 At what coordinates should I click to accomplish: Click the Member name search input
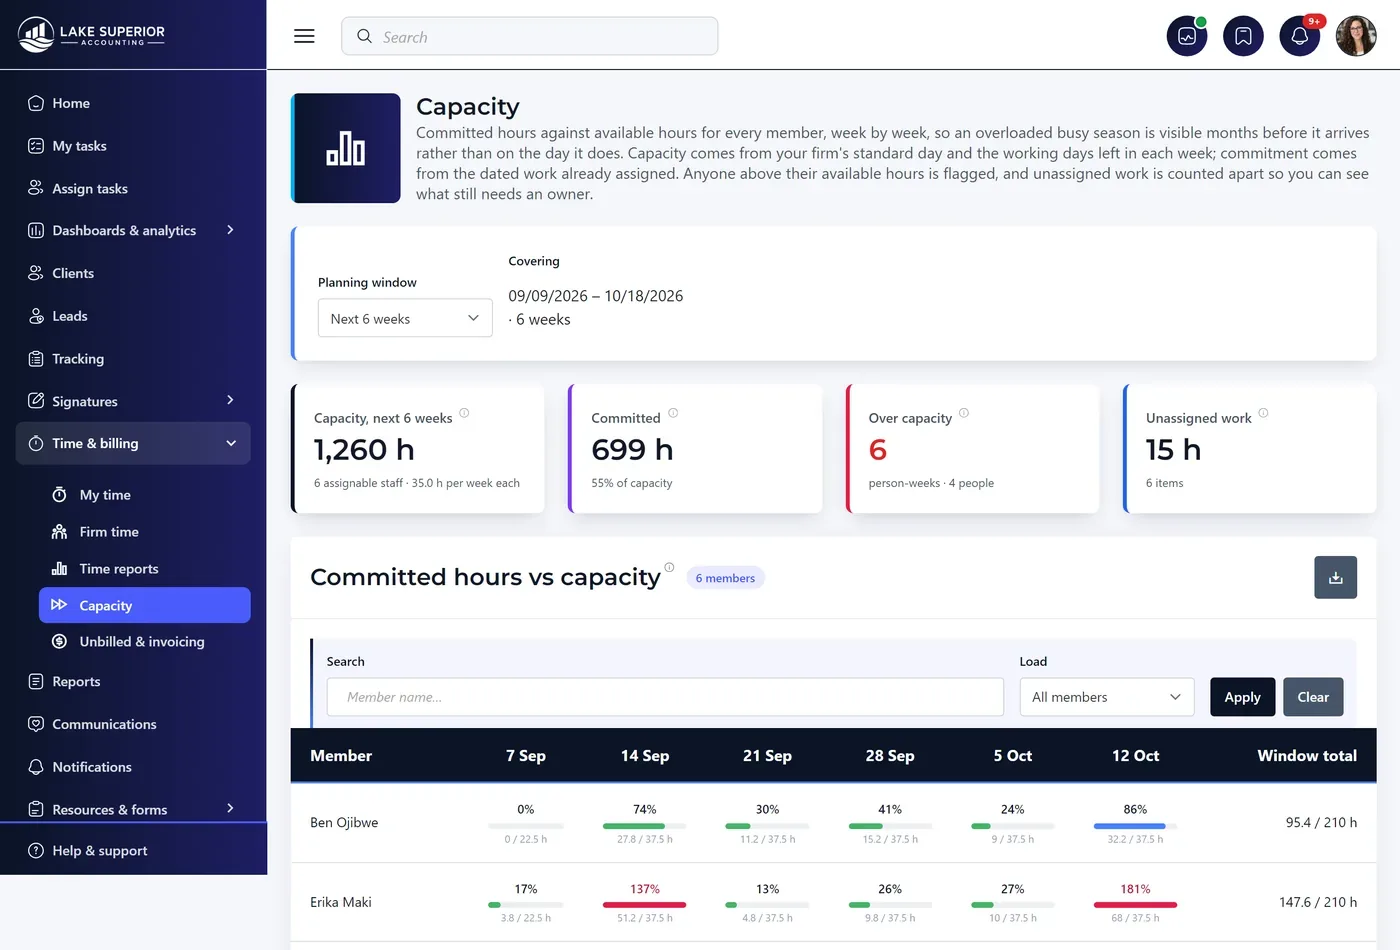tap(665, 697)
